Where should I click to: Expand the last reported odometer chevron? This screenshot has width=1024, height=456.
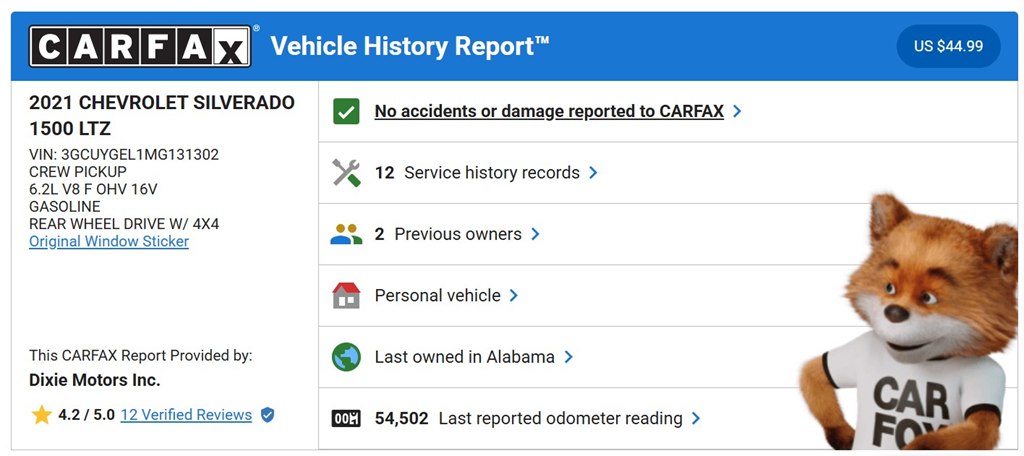[696, 418]
